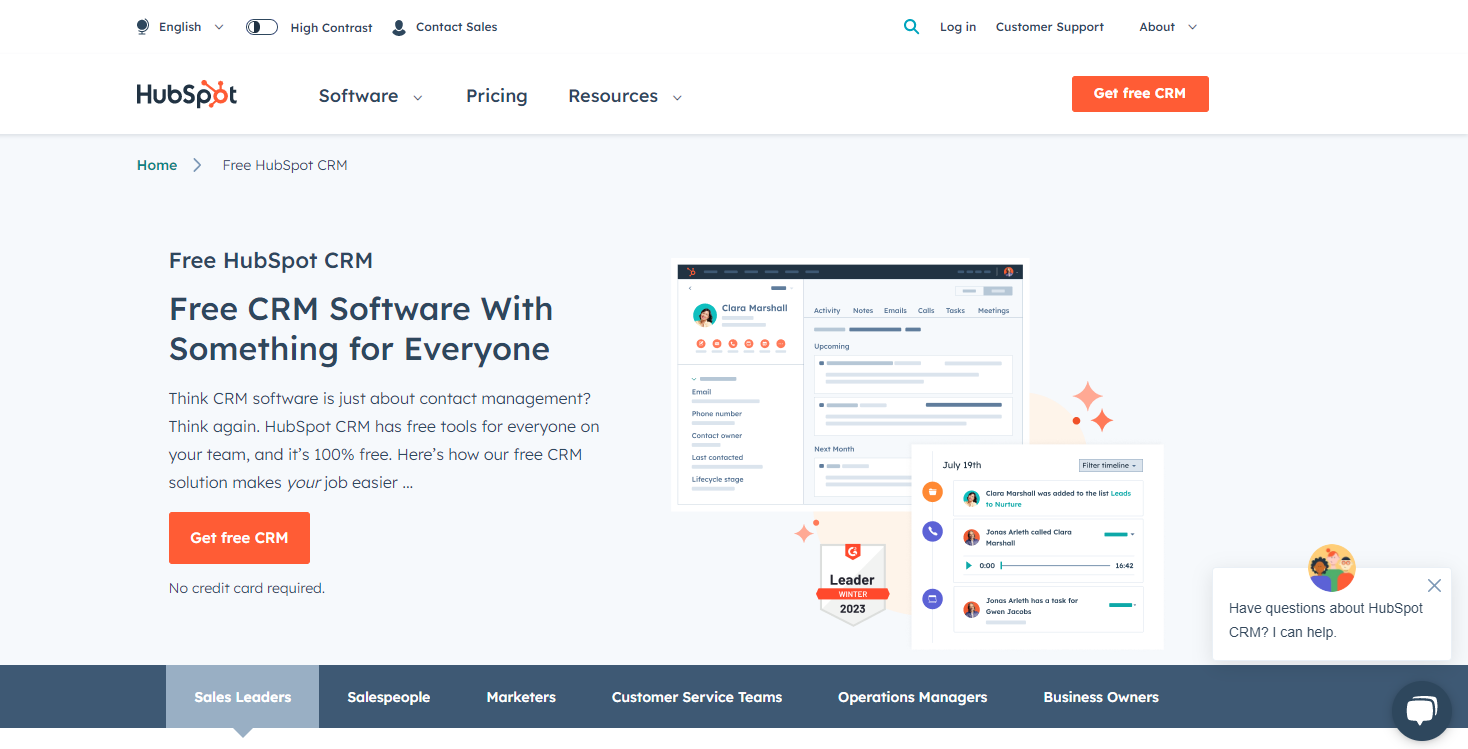Click the 'Have questions about HubSpot CRM?' message

point(1326,620)
